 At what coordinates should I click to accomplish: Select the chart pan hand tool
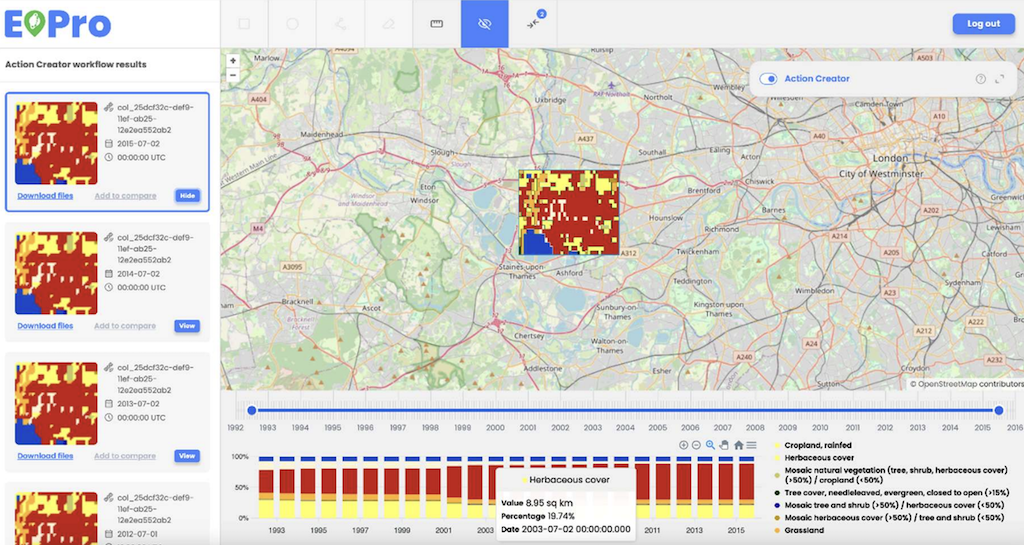724,445
